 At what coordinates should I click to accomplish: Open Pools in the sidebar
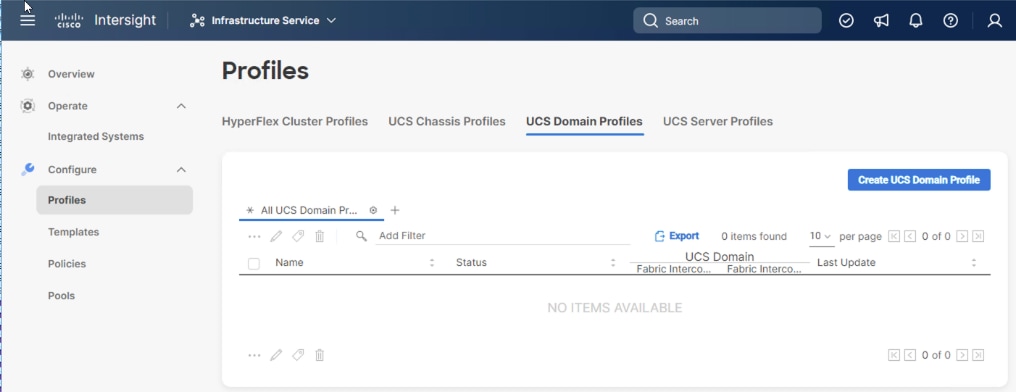62,295
